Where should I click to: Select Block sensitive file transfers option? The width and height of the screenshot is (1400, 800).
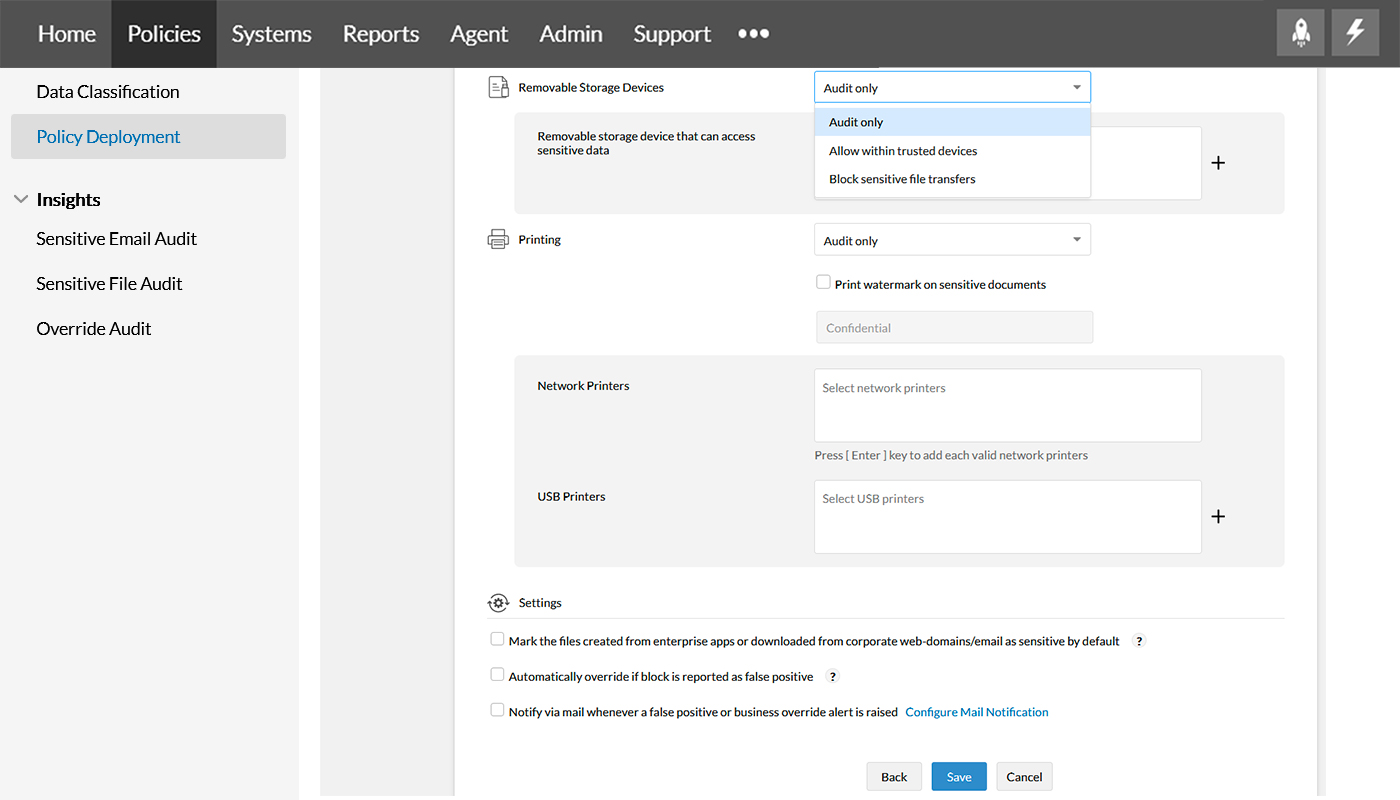[902, 179]
